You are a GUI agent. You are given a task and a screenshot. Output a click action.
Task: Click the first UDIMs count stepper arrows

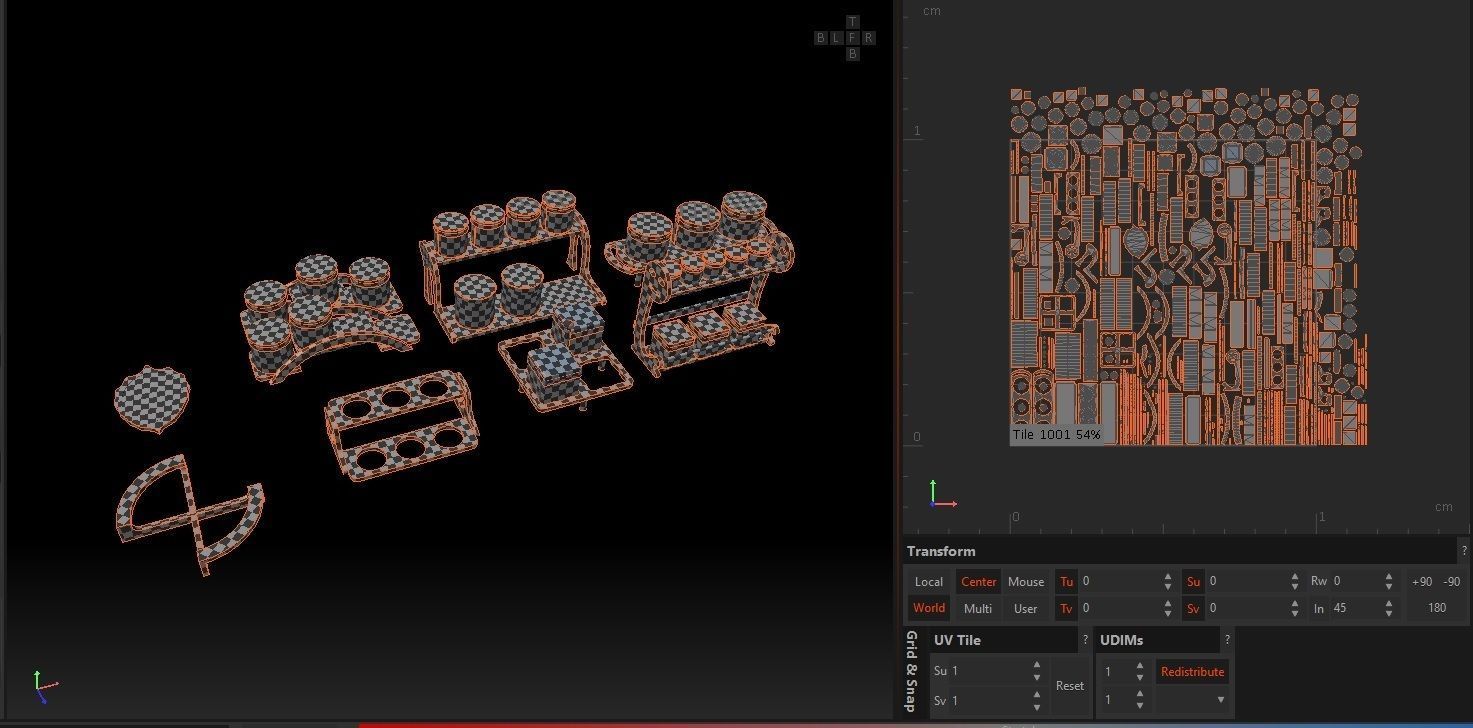[x=1140, y=672]
